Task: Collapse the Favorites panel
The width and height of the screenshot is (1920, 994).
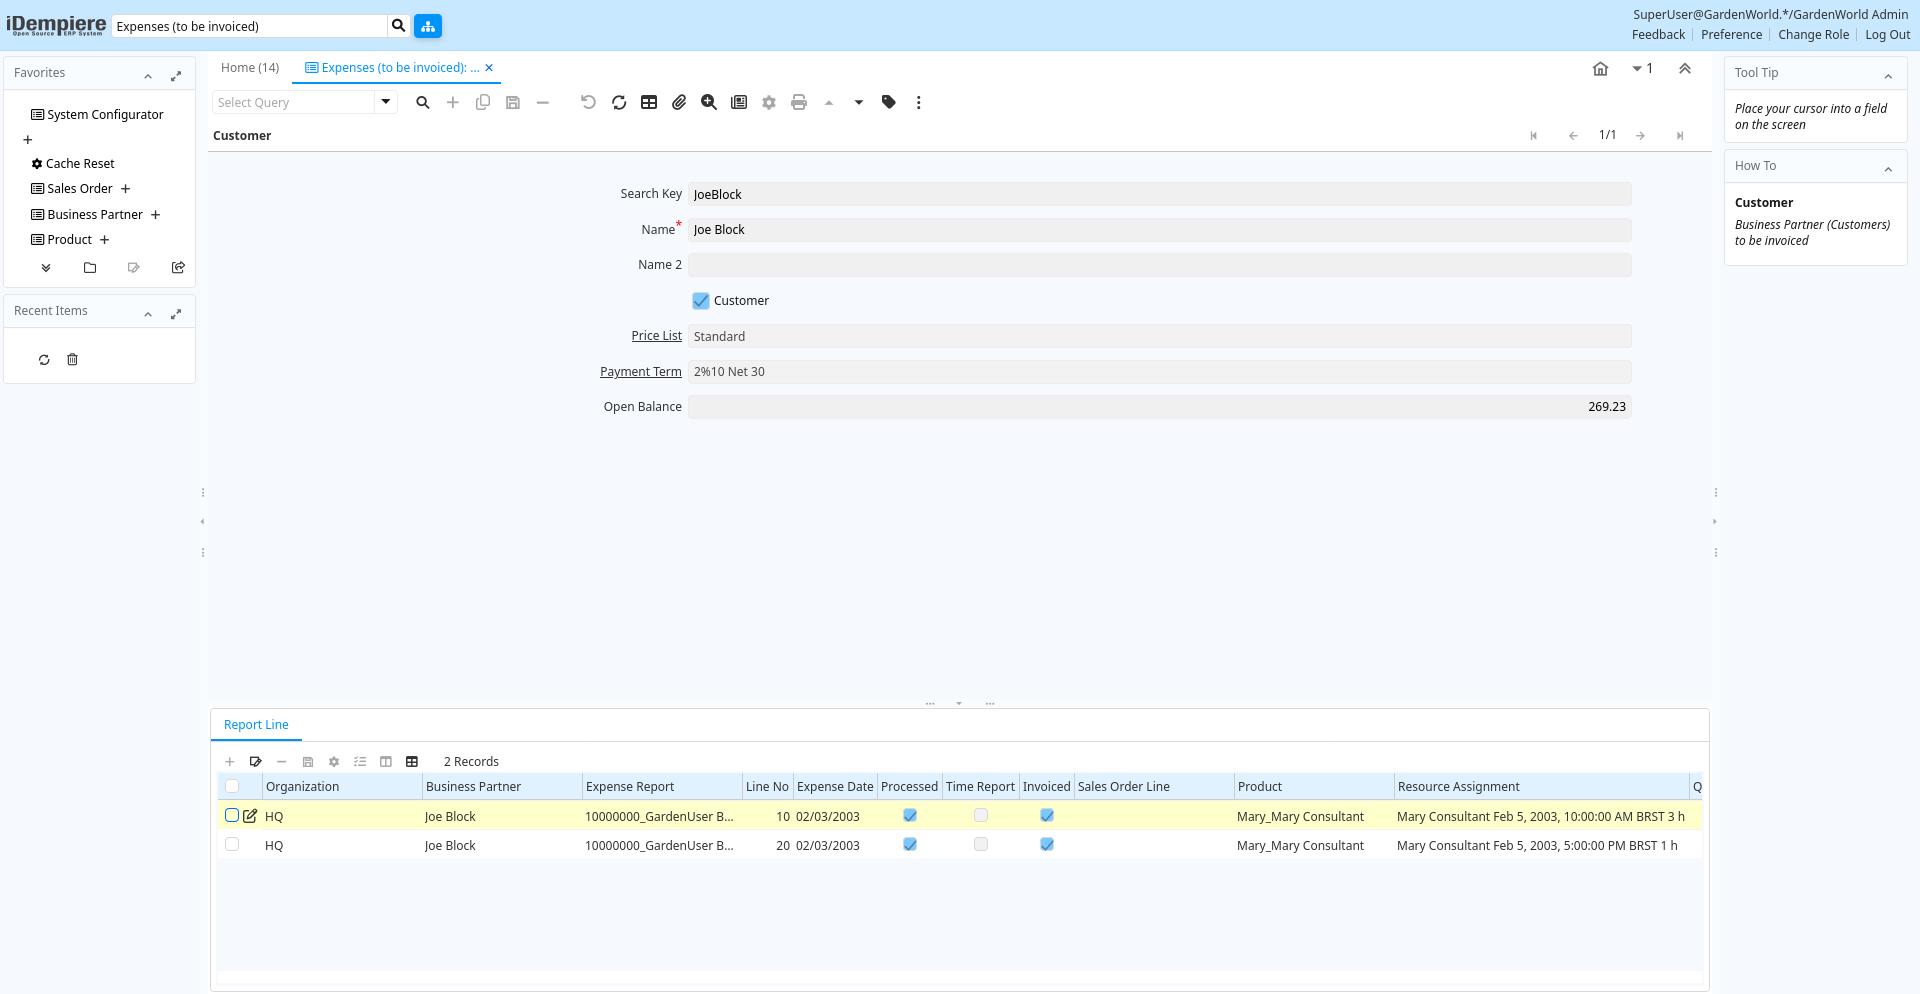Action: click(148, 76)
